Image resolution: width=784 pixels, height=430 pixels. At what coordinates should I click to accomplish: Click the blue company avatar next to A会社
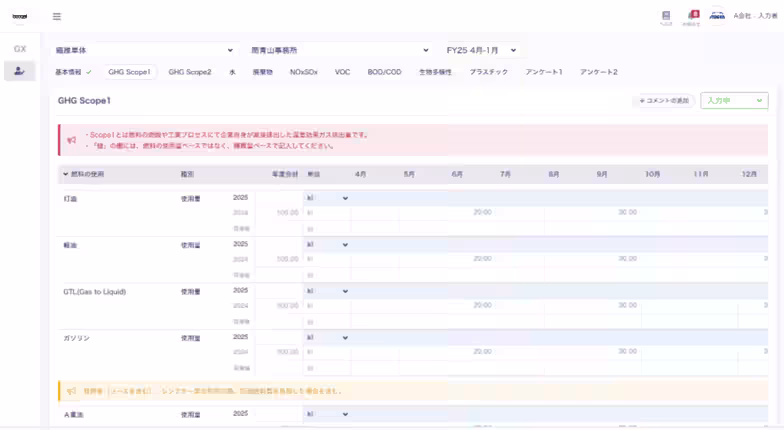pyautogui.click(x=717, y=16)
